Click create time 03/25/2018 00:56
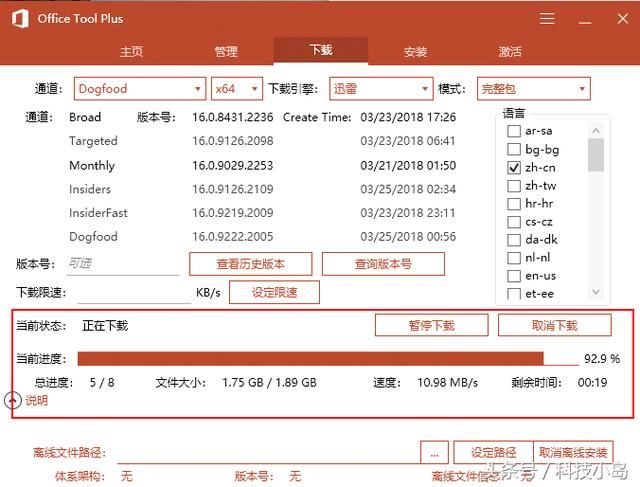 pyautogui.click(x=408, y=236)
